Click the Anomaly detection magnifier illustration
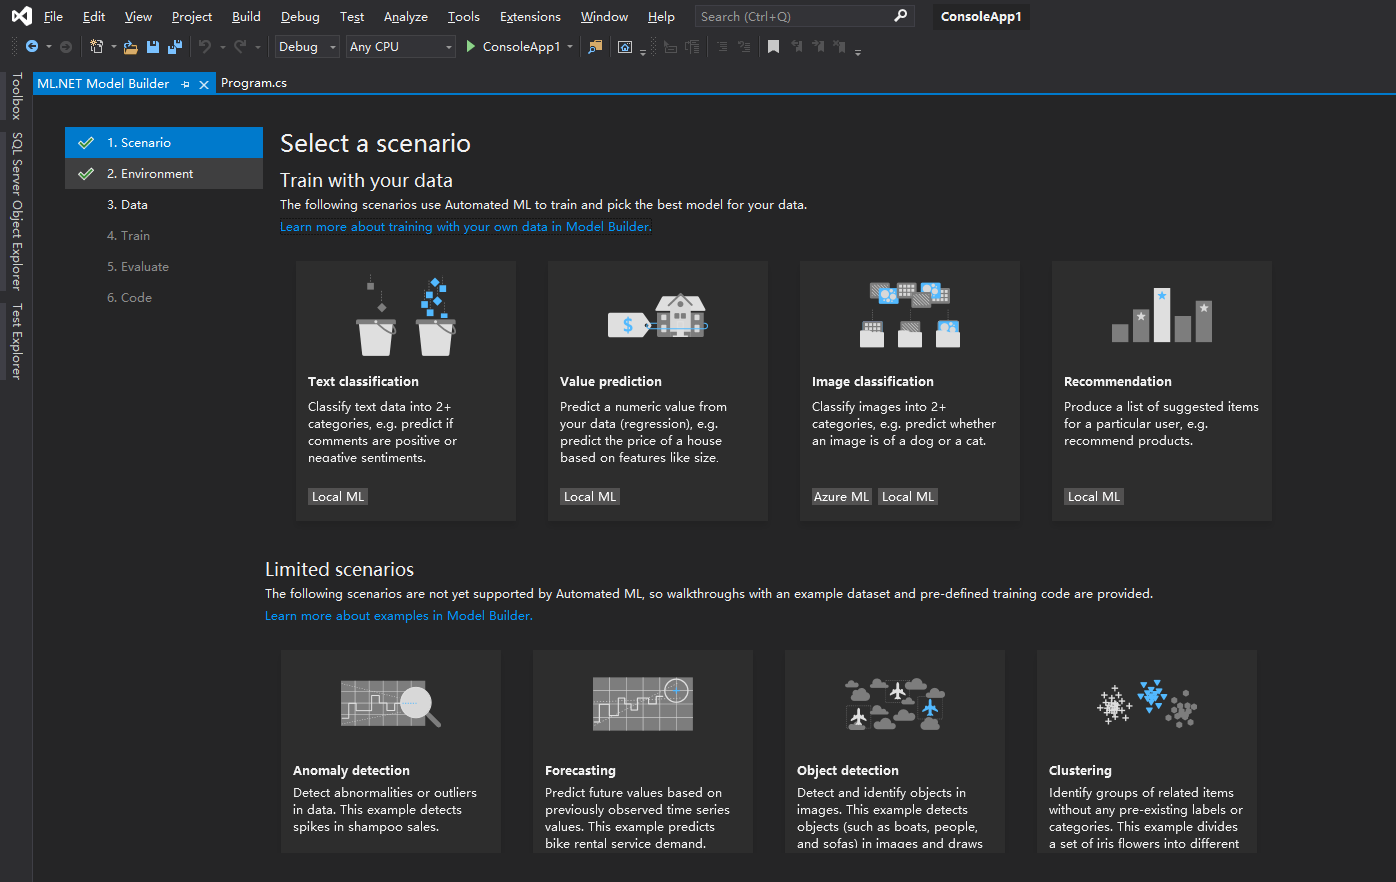 coord(391,704)
